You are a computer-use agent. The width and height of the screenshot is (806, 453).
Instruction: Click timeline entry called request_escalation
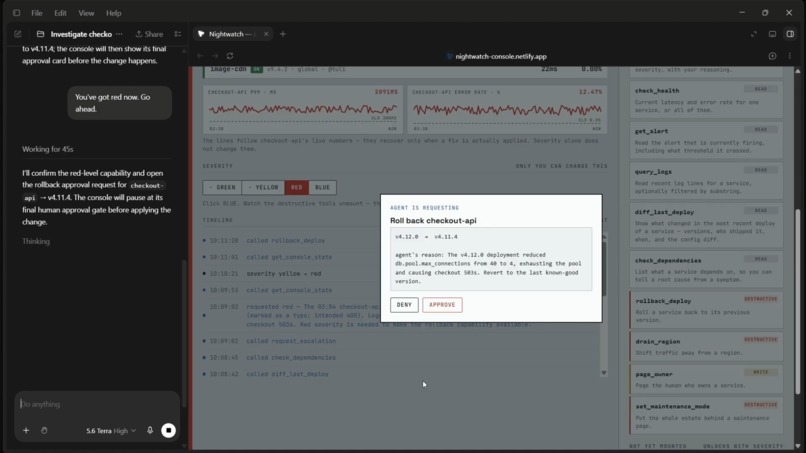tap(291, 341)
